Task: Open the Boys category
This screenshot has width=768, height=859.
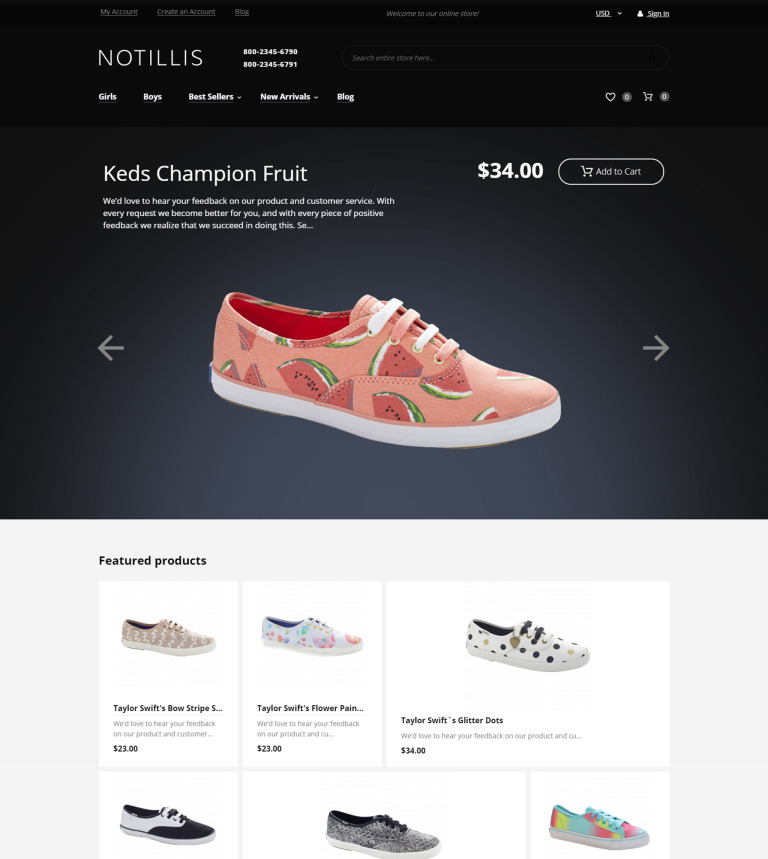Action: click(152, 97)
